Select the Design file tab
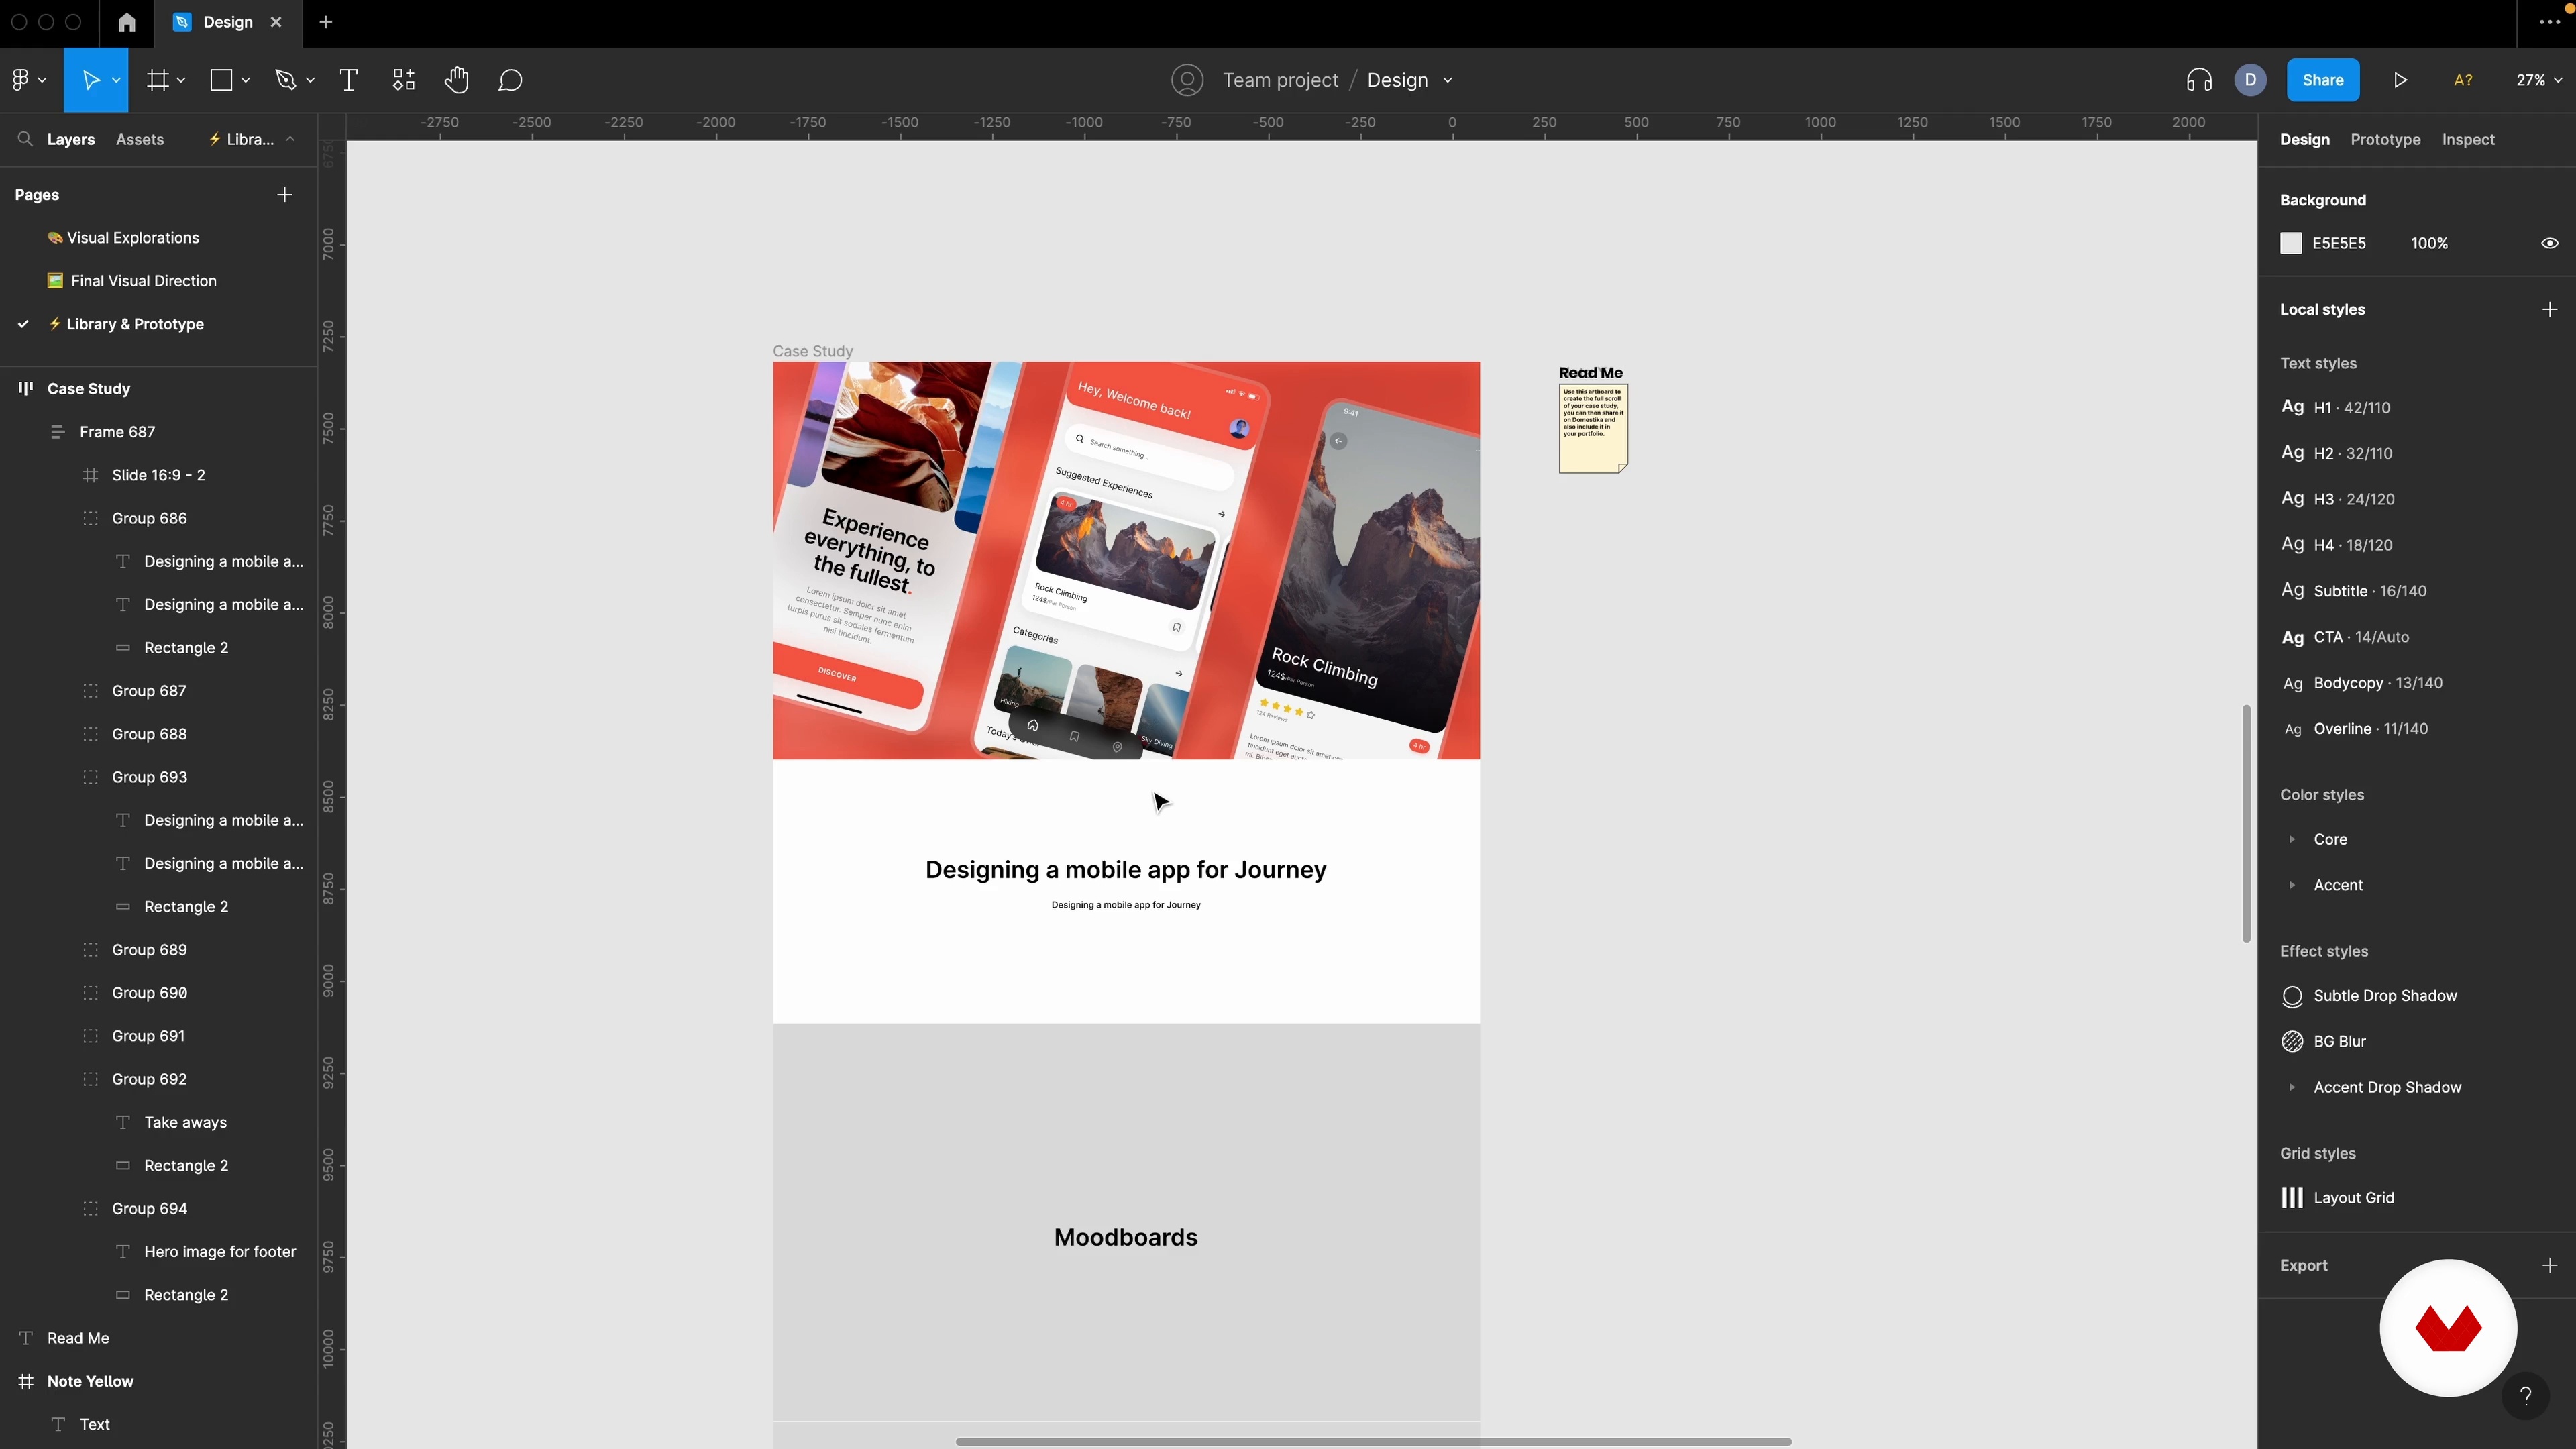The image size is (2576, 1449). pyautogui.click(x=228, y=22)
